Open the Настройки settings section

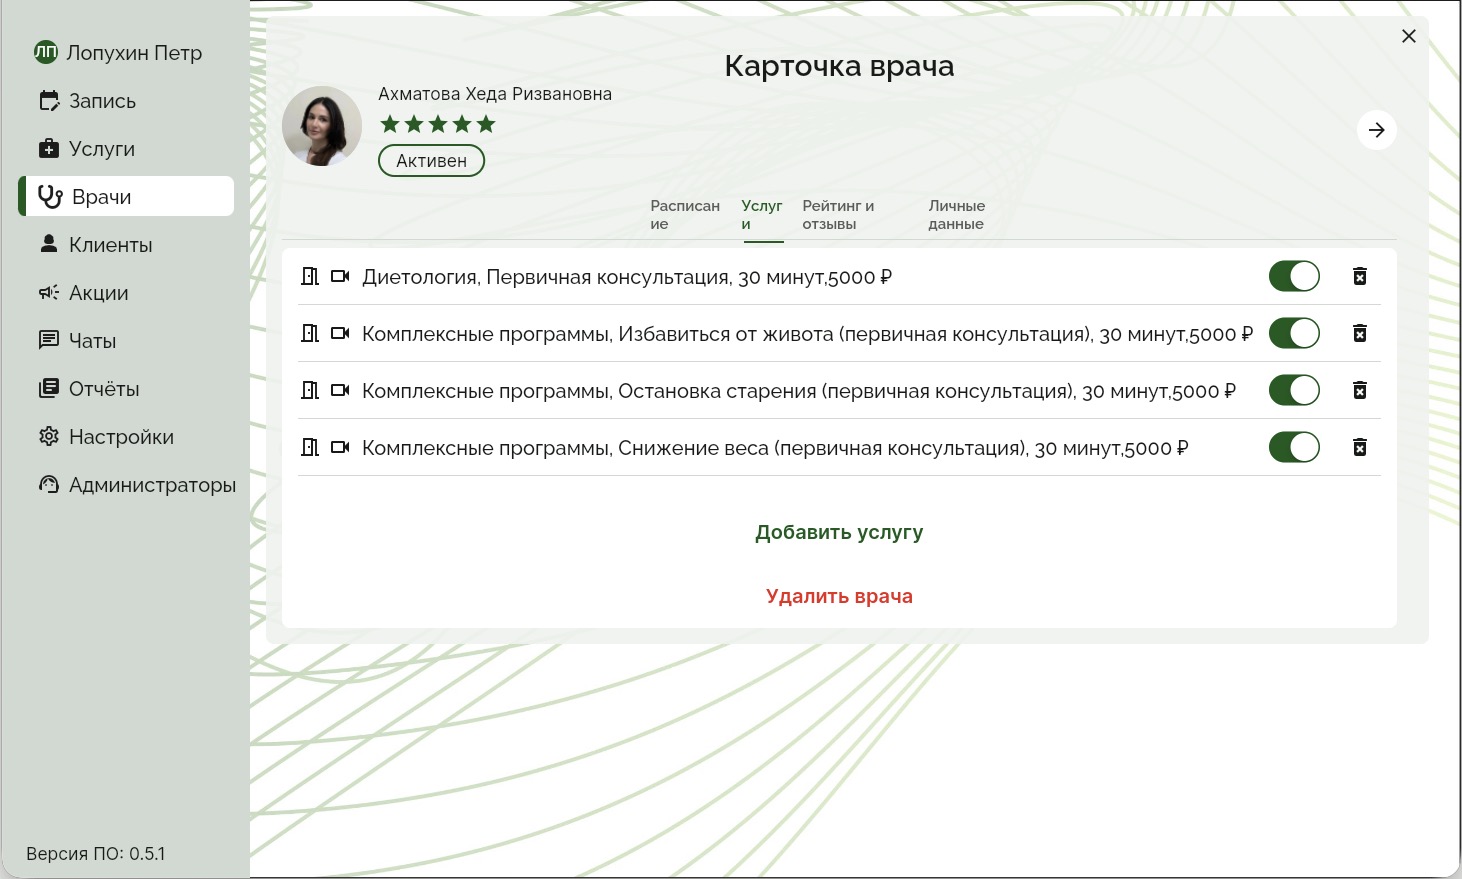click(x=121, y=437)
